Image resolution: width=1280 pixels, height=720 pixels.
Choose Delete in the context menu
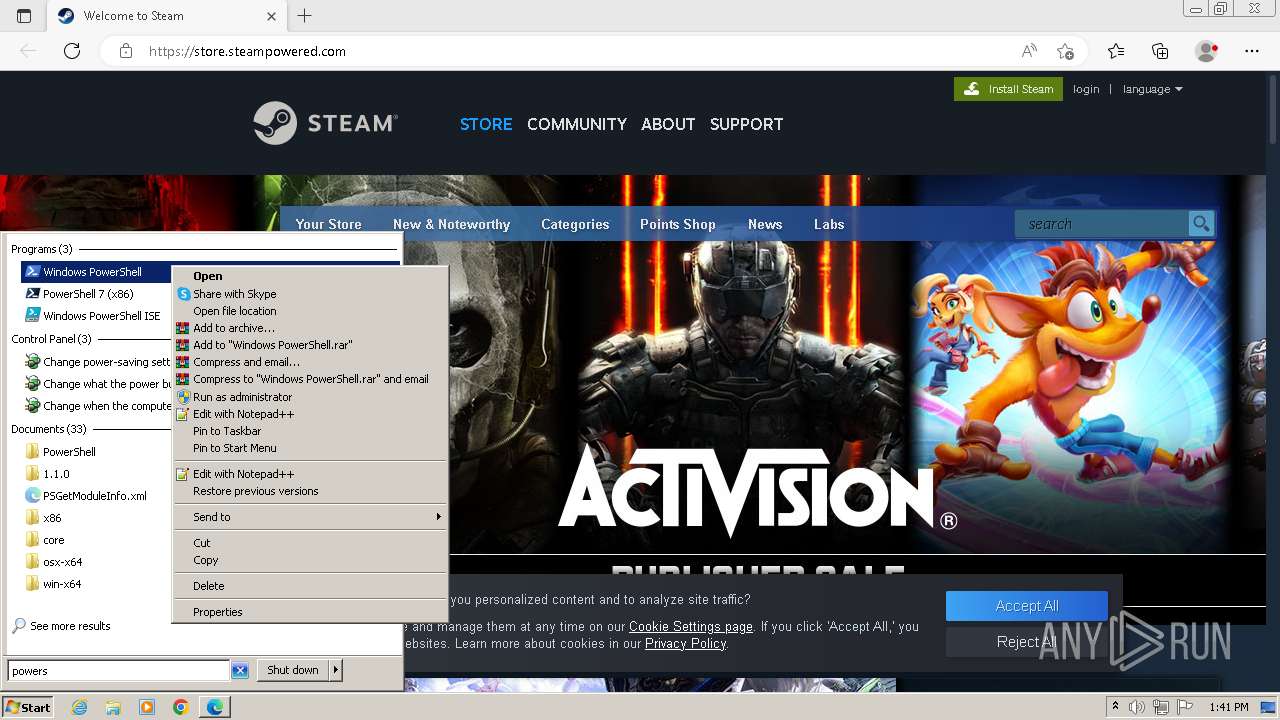point(310,586)
